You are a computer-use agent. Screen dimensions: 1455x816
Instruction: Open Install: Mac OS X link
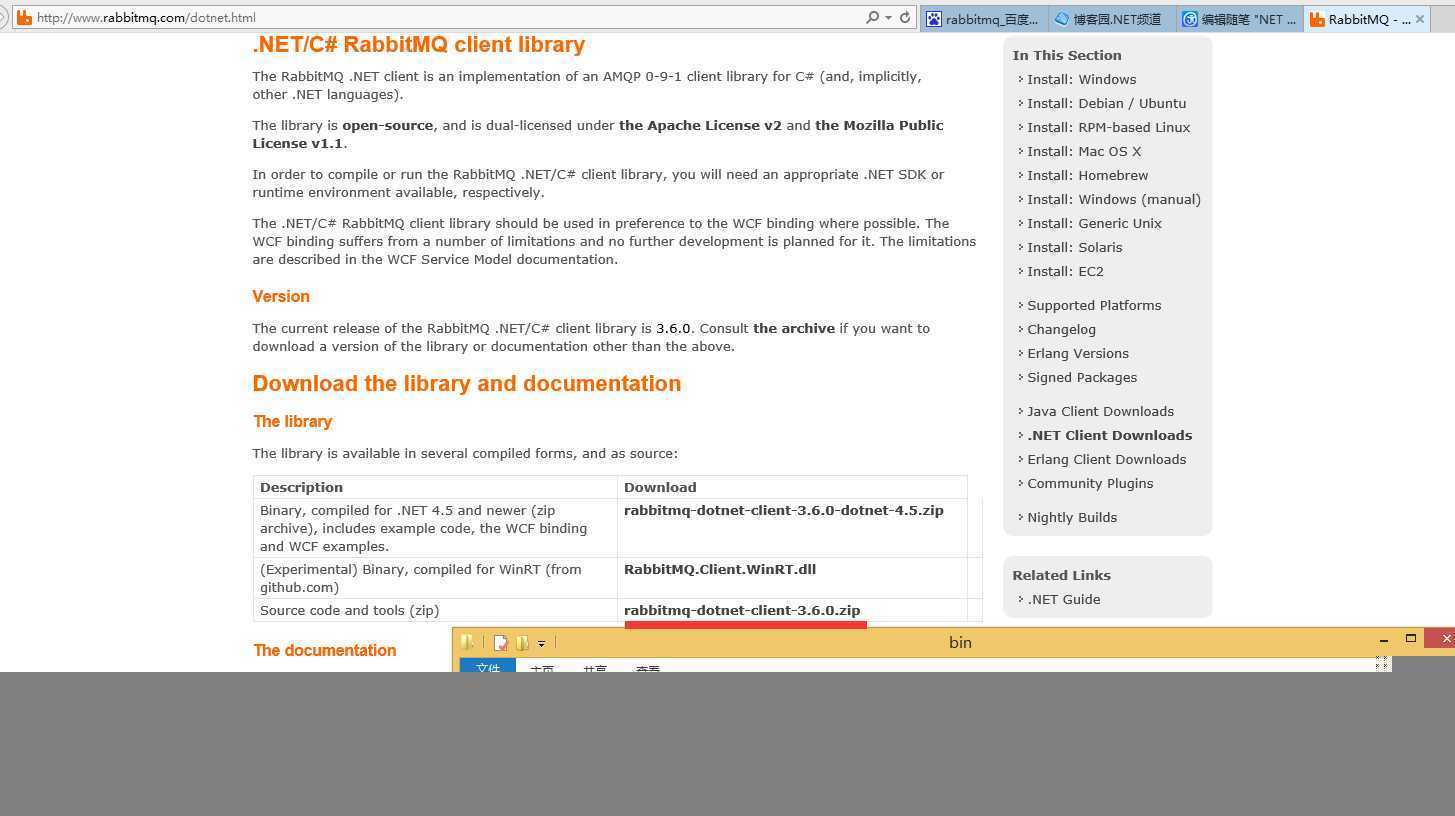tap(1084, 151)
